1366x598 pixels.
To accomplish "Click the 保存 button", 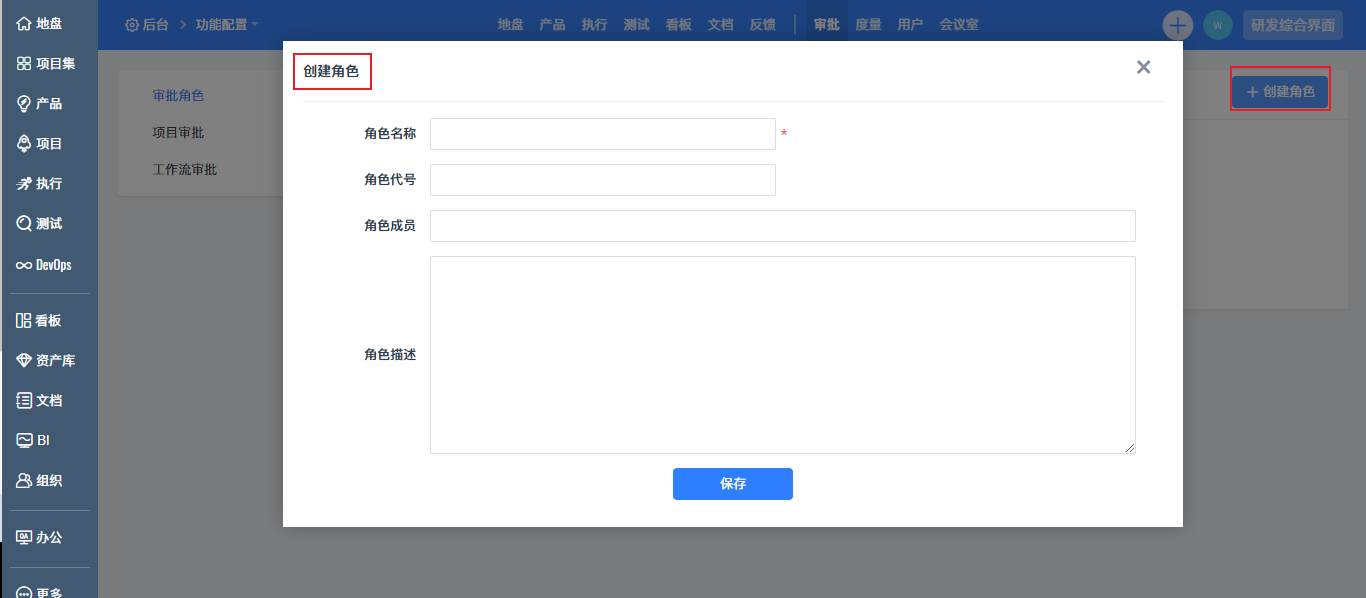I will point(733,484).
